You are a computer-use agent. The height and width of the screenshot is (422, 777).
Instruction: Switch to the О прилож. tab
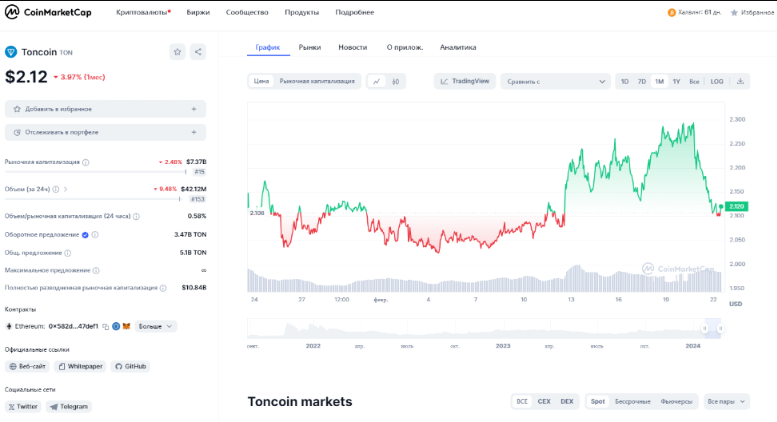pos(405,48)
